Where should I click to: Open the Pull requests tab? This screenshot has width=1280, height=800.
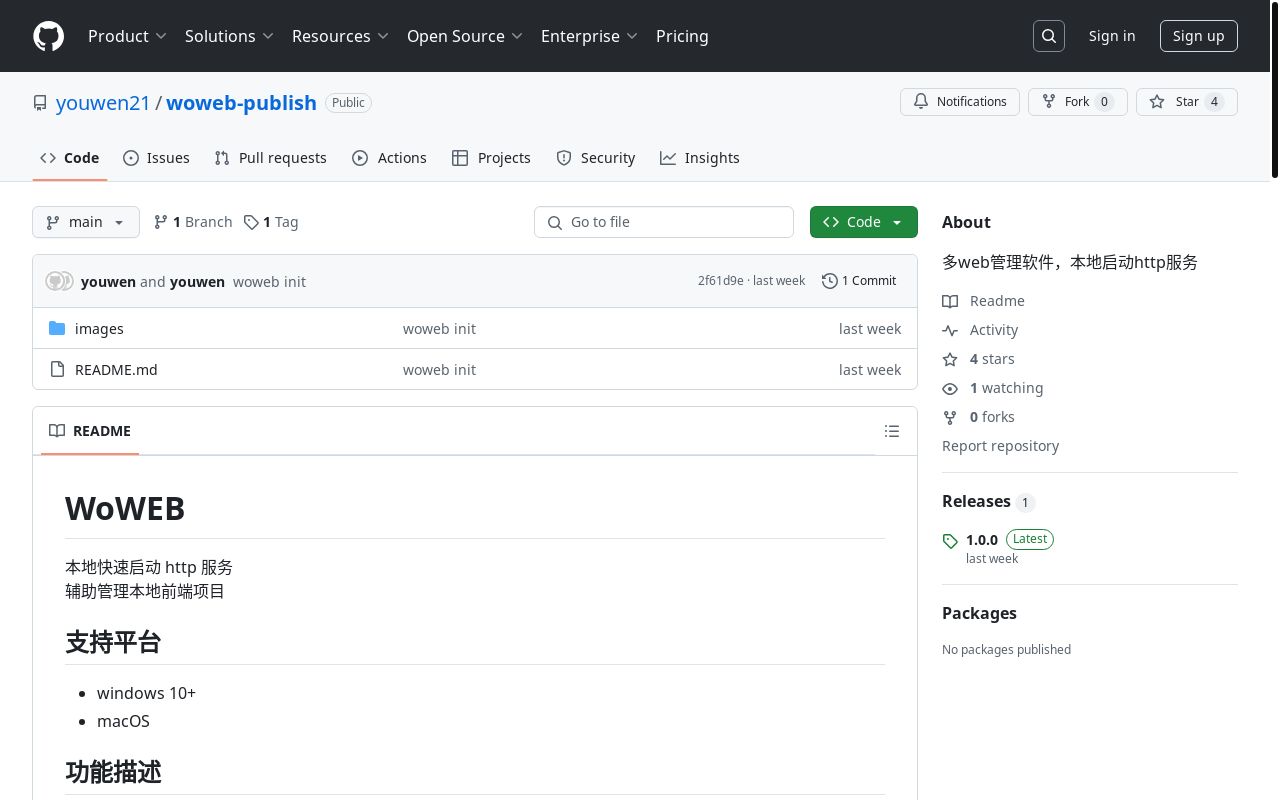pos(271,158)
